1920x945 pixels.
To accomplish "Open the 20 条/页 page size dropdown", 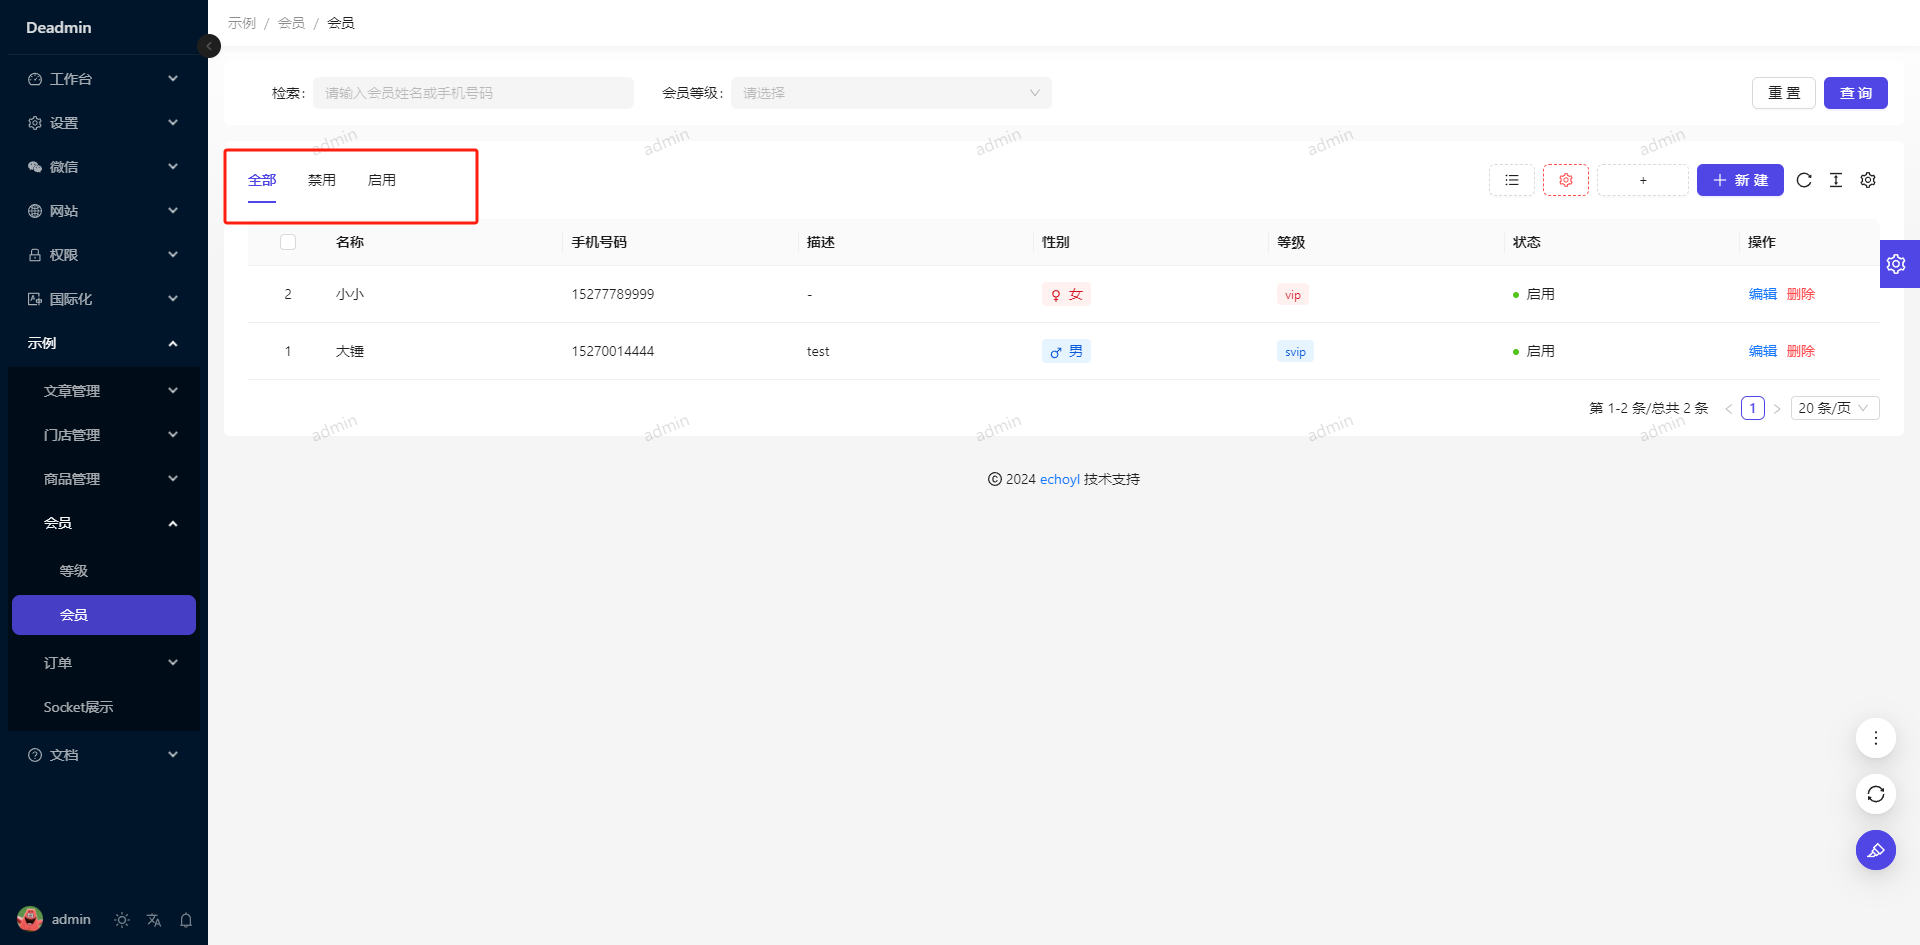I will (x=1834, y=408).
